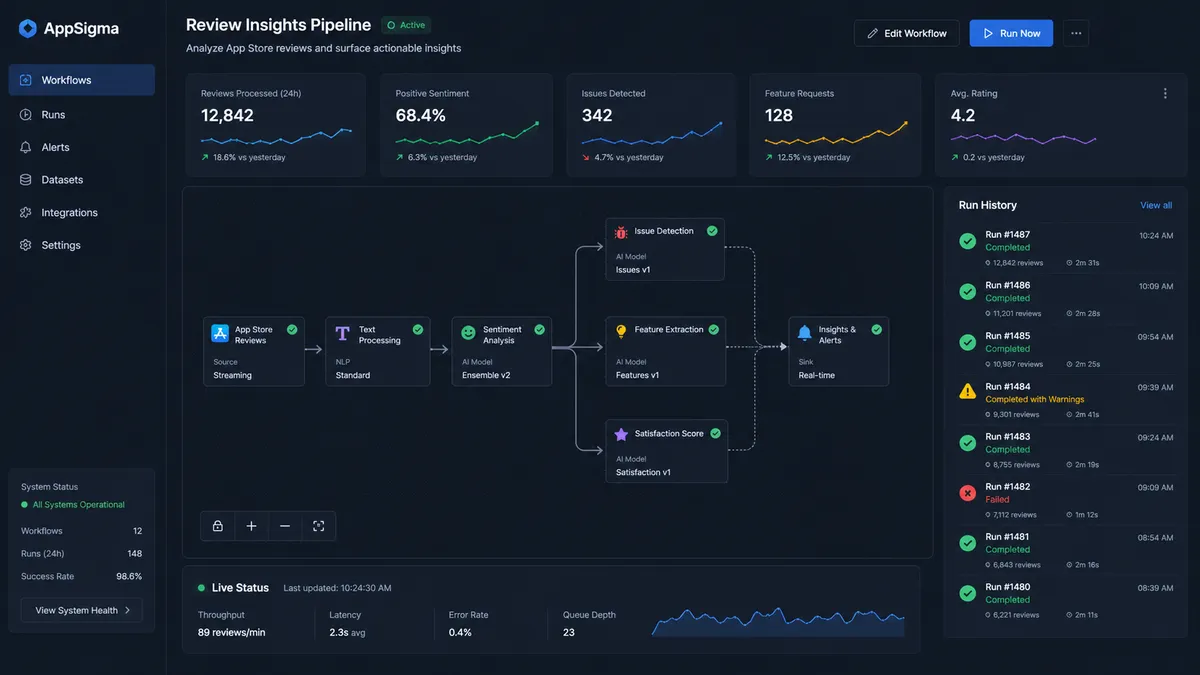Click the Feature Requests value 128

tap(779, 116)
